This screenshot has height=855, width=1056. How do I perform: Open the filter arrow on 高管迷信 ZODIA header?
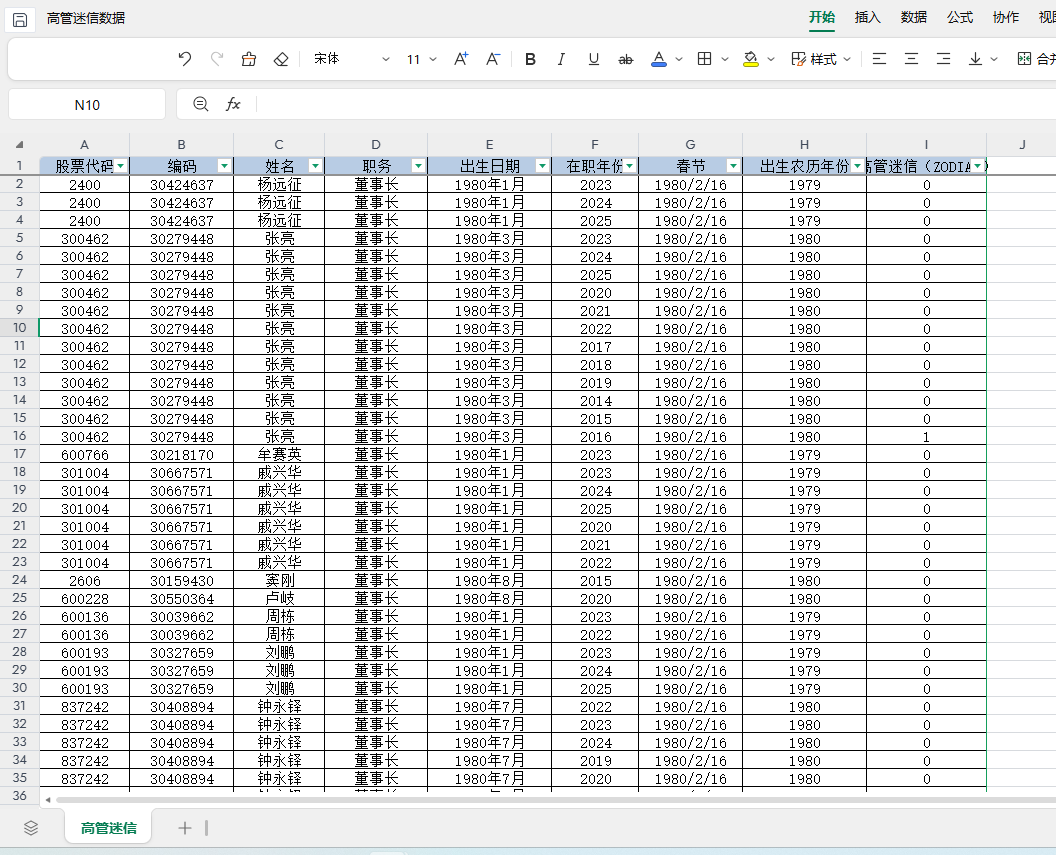[978, 166]
